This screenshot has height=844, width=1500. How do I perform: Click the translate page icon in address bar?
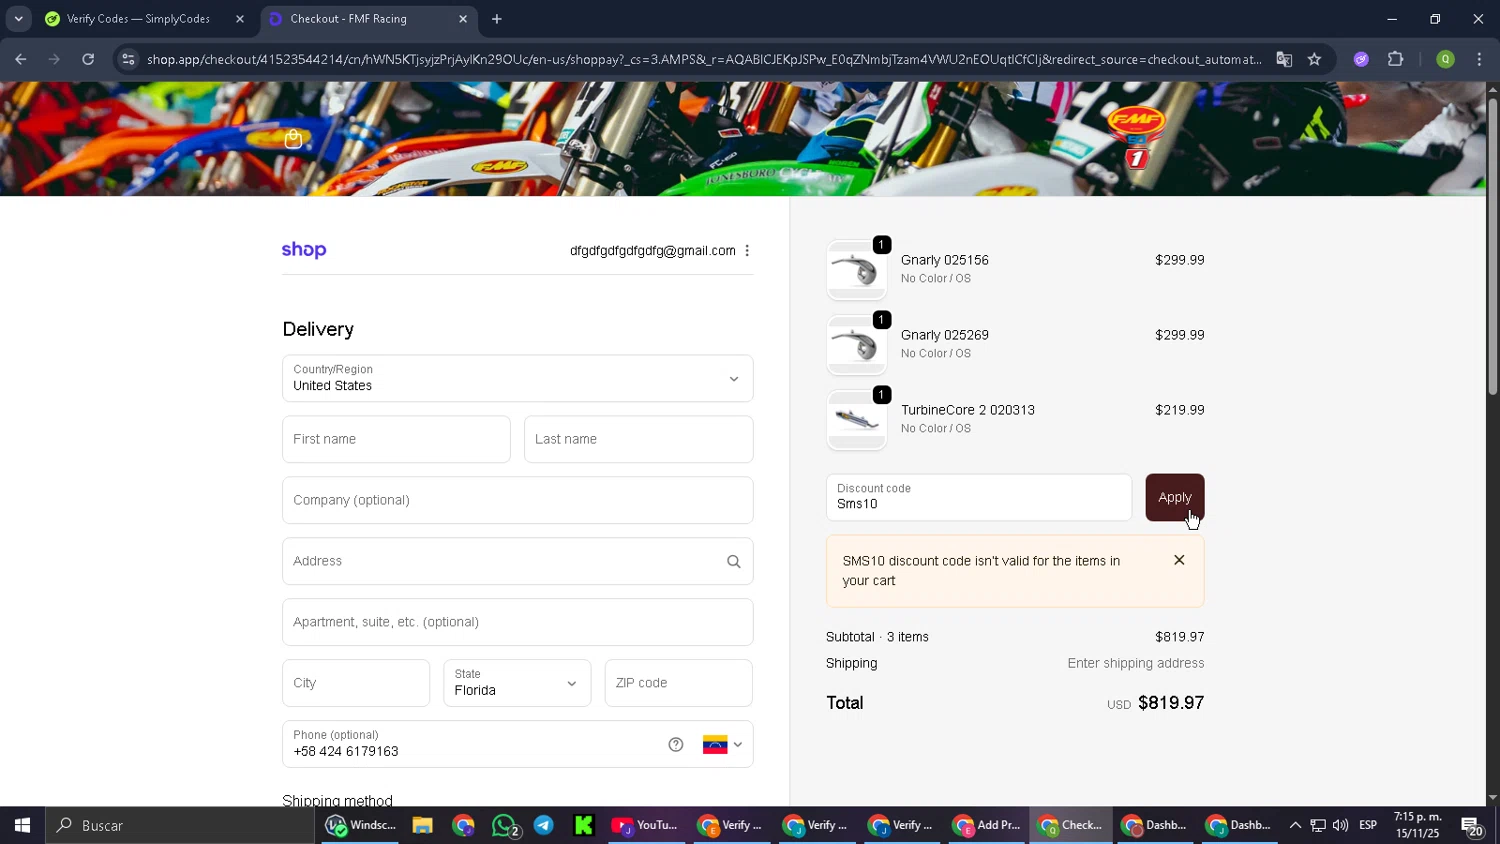tap(1284, 59)
